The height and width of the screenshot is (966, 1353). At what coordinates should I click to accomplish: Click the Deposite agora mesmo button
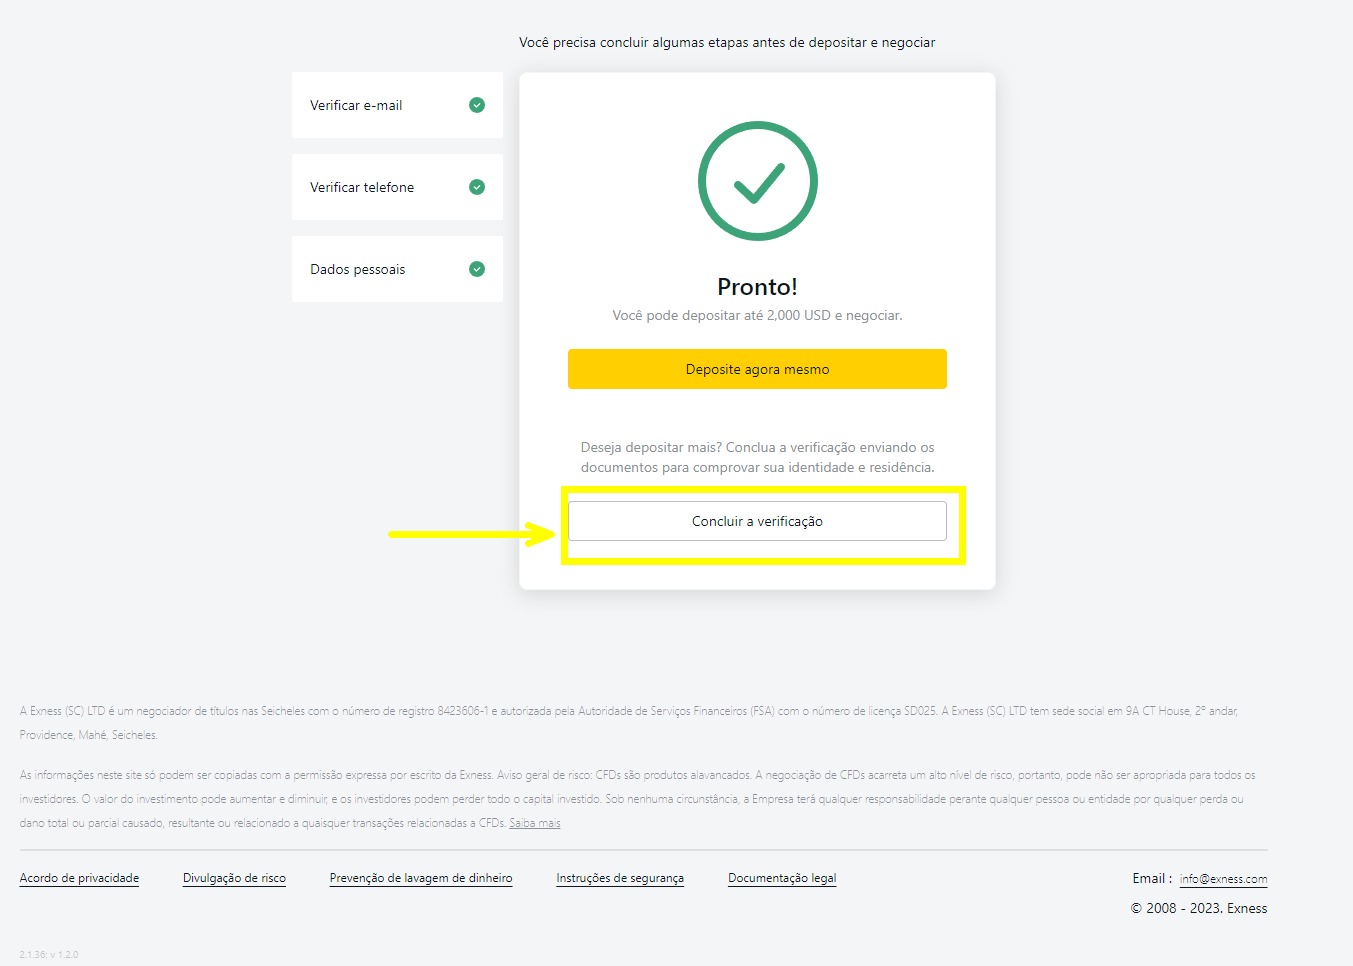(x=757, y=369)
